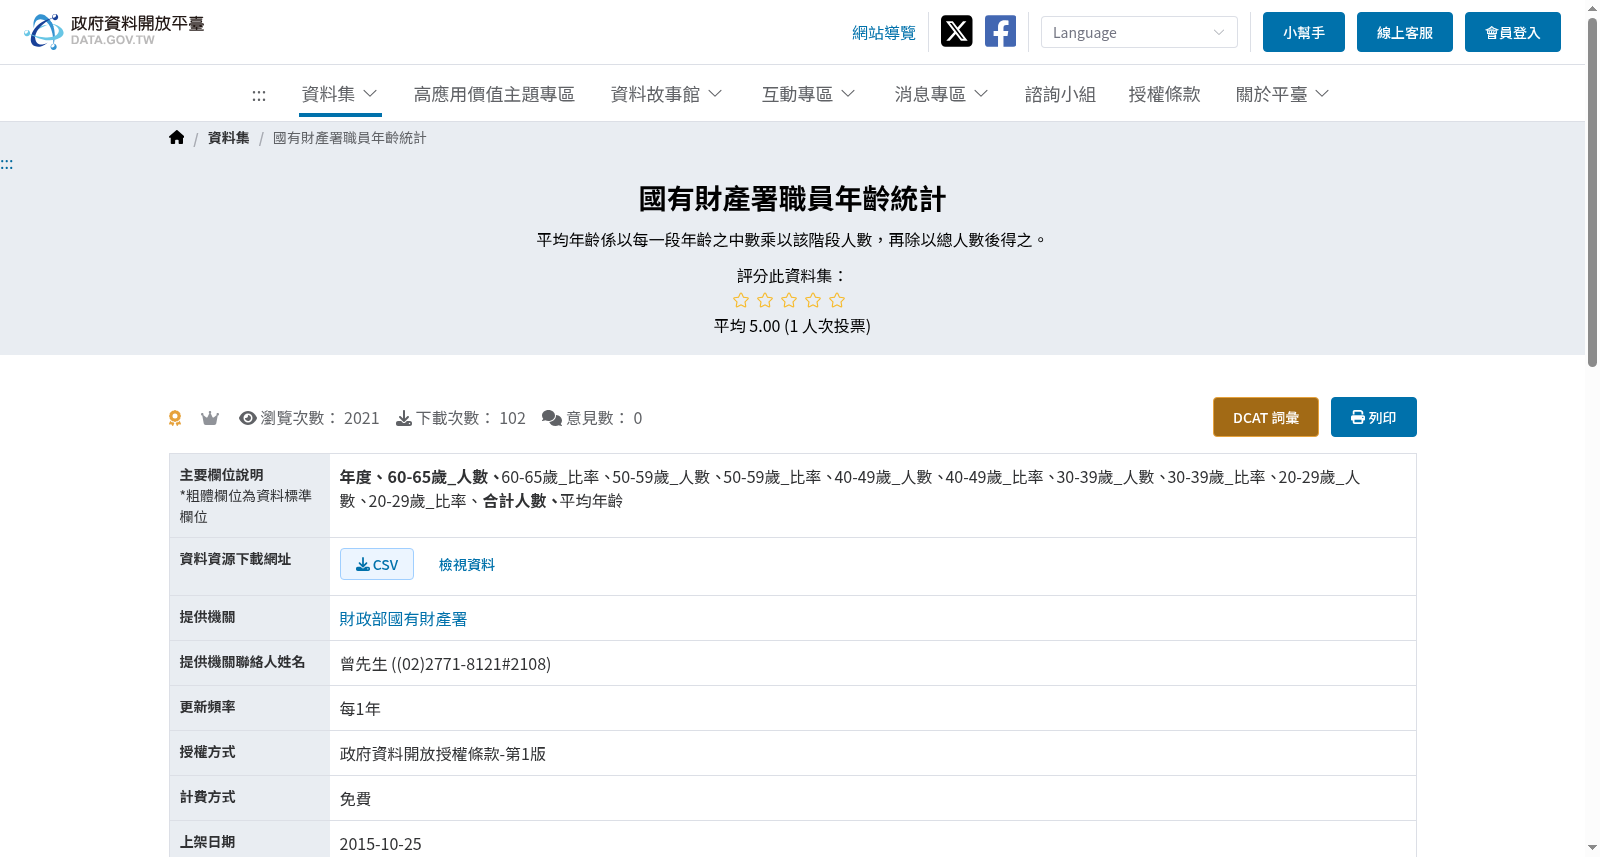Click 平均 5.00 rating summary text
Image resolution: width=1600 pixels, height=857 pixels.
coord(792,326)
